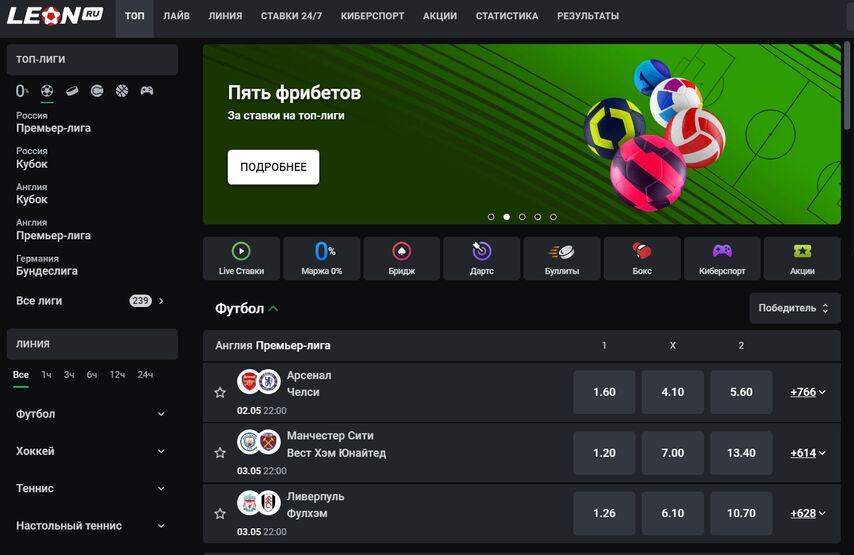Viewport: 854px width, 555px height.
Task: Star the Манчестер Сити match
Action: point(220,453)
